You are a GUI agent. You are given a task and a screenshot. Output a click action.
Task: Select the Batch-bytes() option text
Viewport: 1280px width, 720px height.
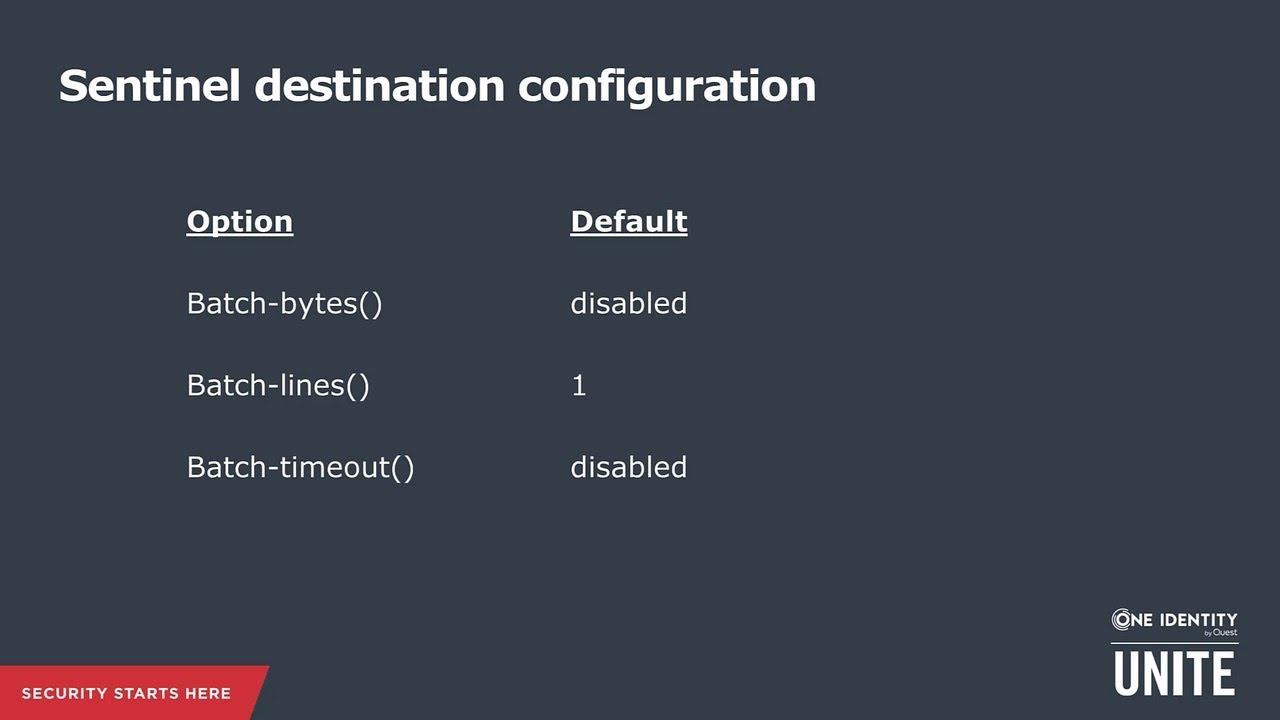point(284,303)
